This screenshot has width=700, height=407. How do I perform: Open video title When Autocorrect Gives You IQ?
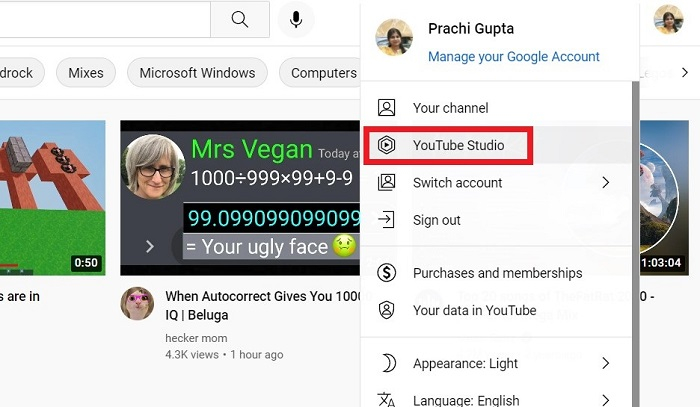[262, 305]
